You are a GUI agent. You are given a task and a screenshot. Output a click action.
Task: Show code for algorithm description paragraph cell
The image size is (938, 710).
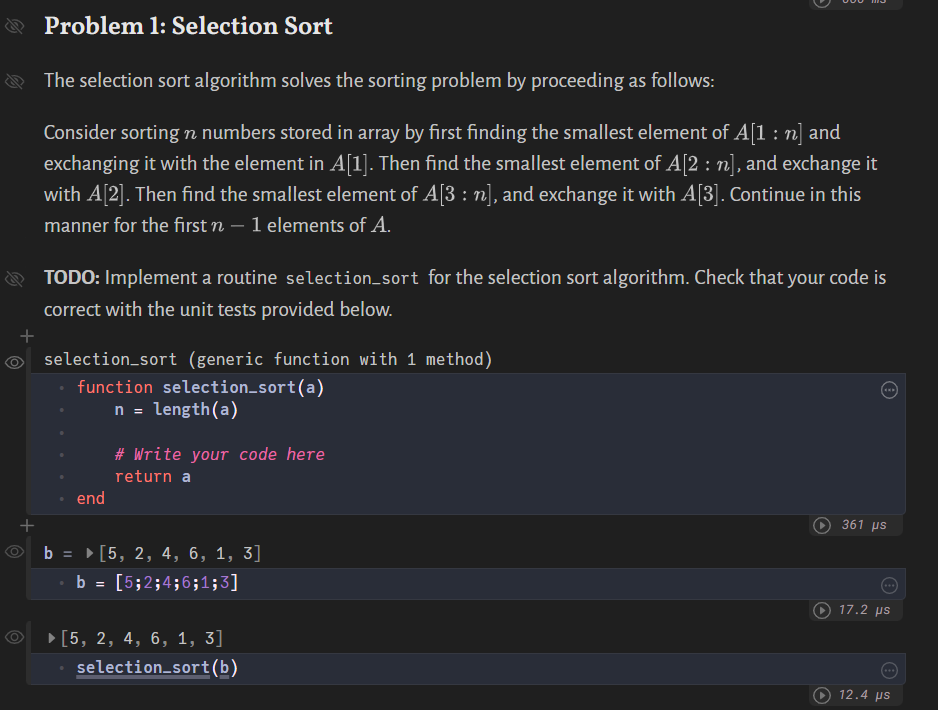click(15, 81)
